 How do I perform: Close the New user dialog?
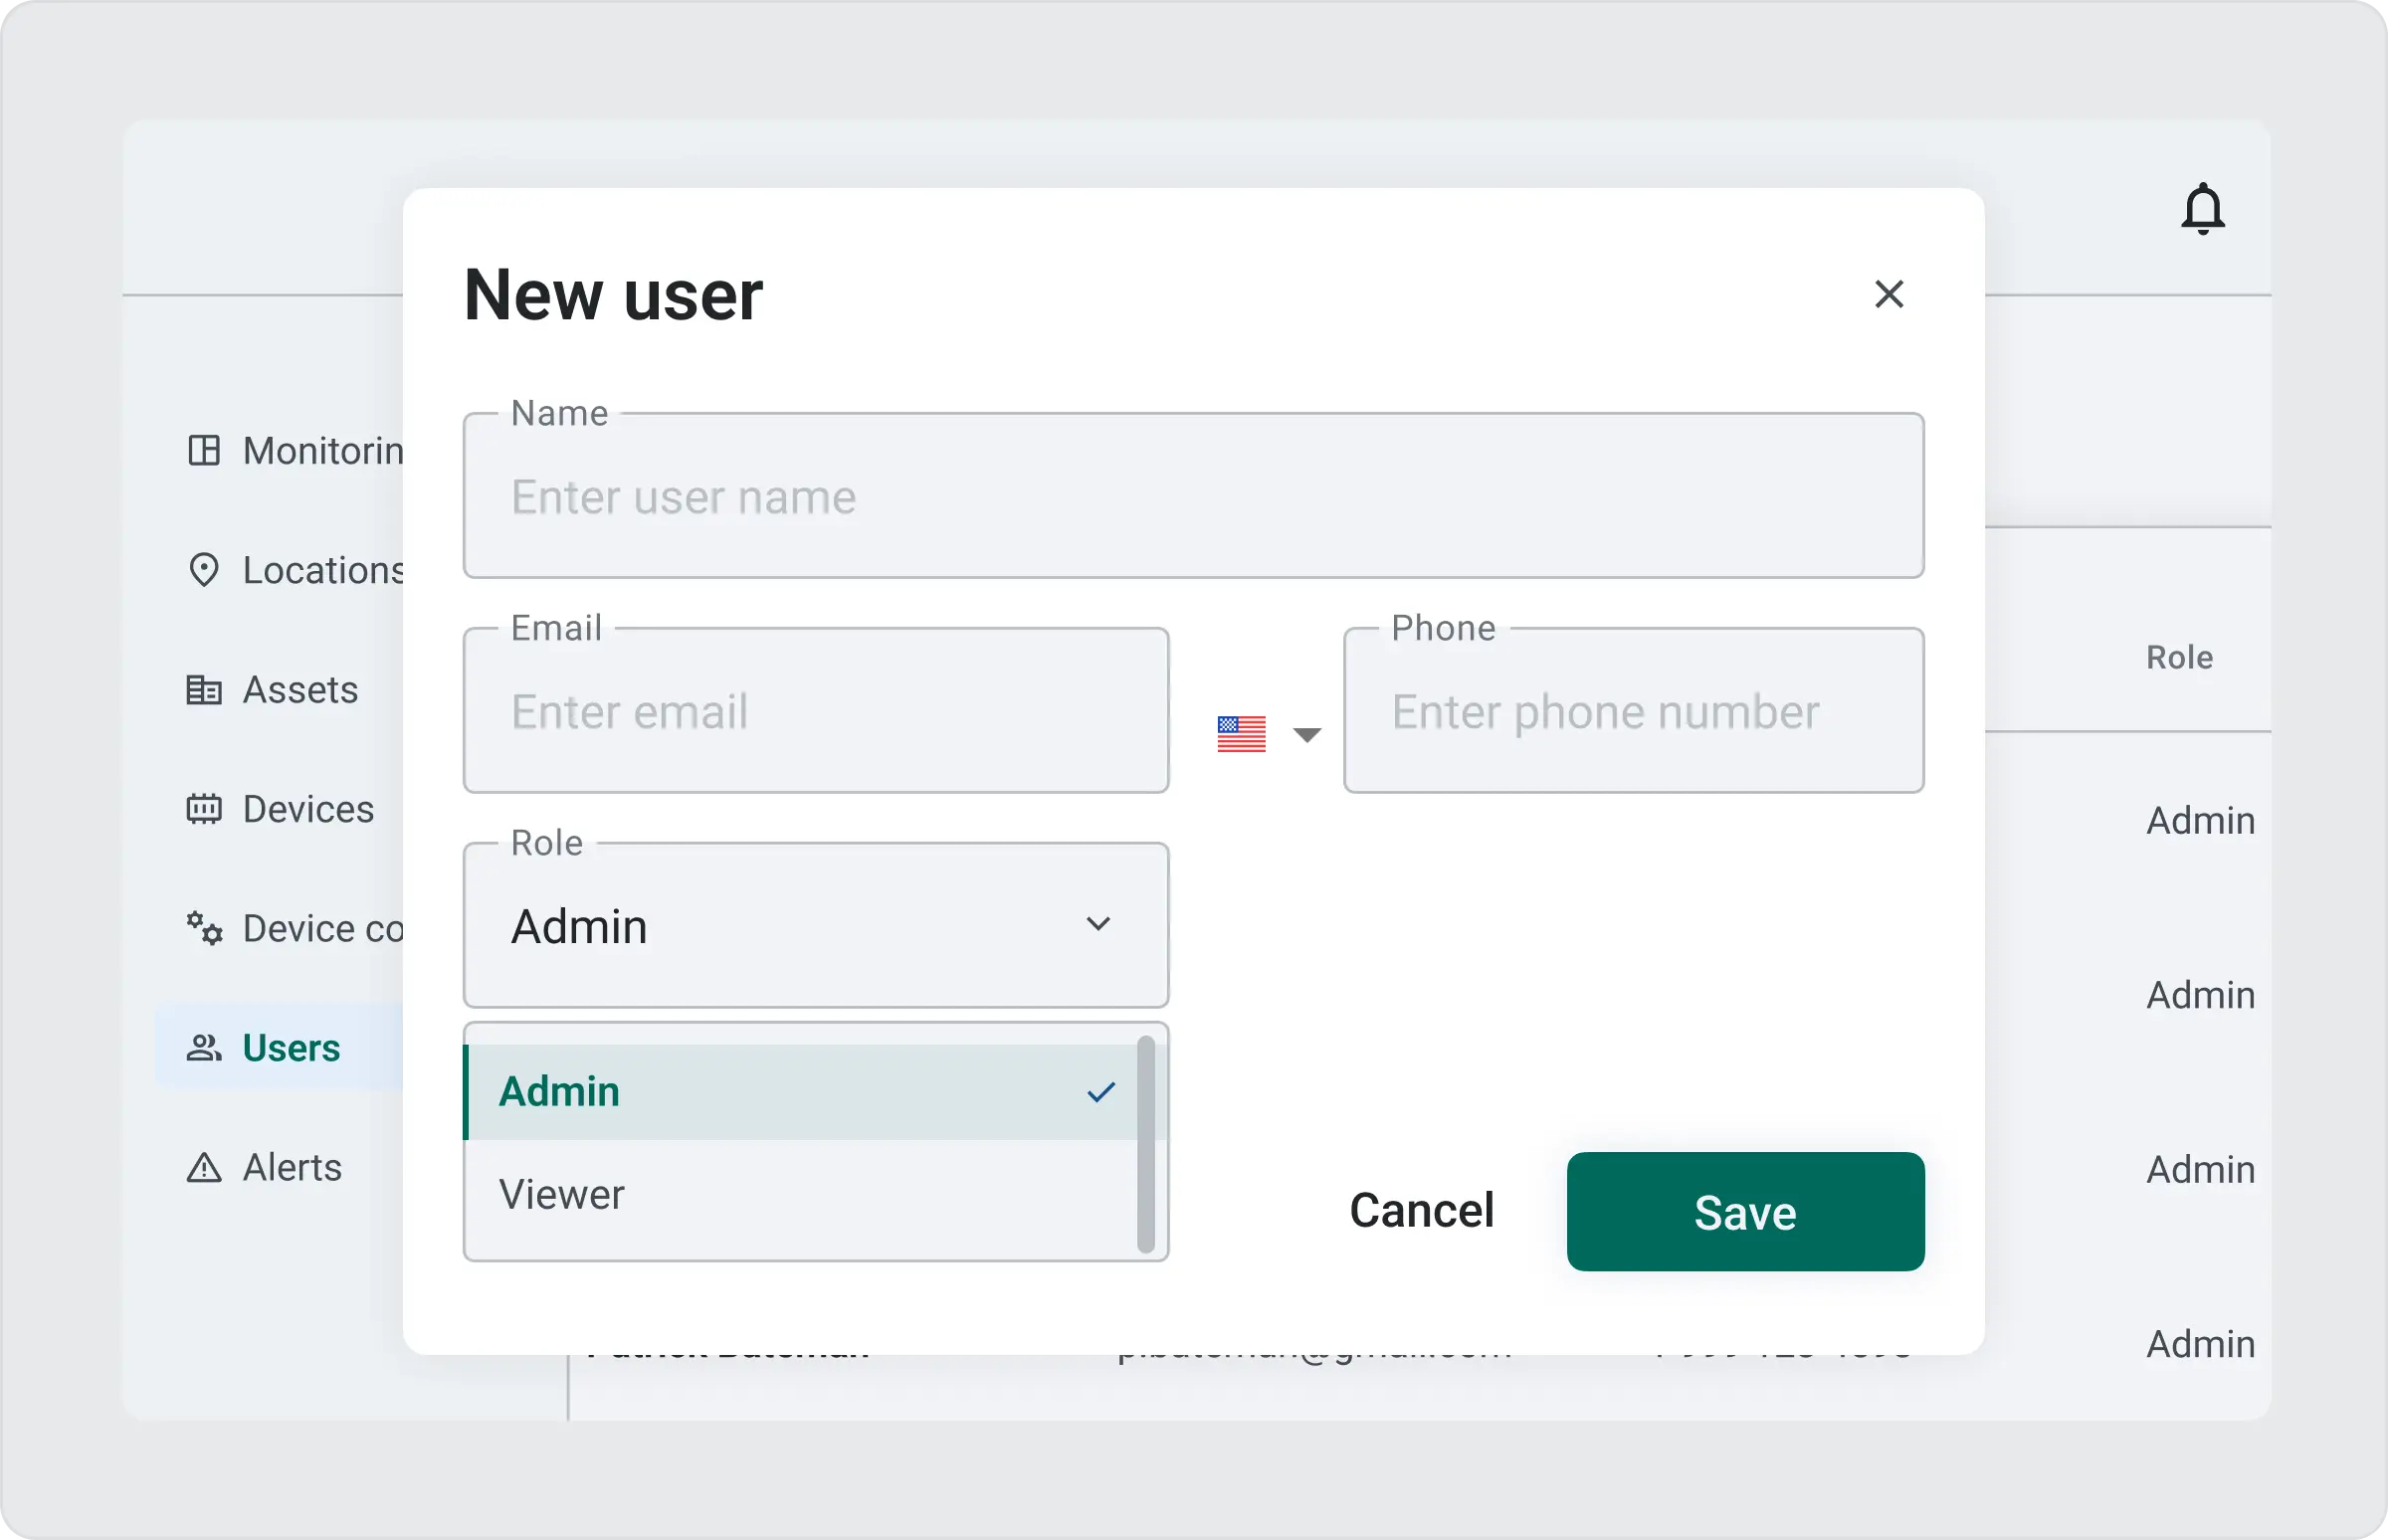[x=1888, y=294]
